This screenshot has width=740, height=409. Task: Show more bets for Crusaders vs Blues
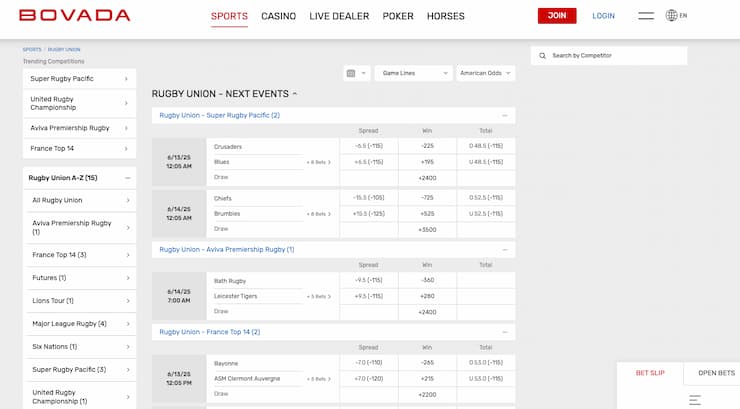(319, 162)
